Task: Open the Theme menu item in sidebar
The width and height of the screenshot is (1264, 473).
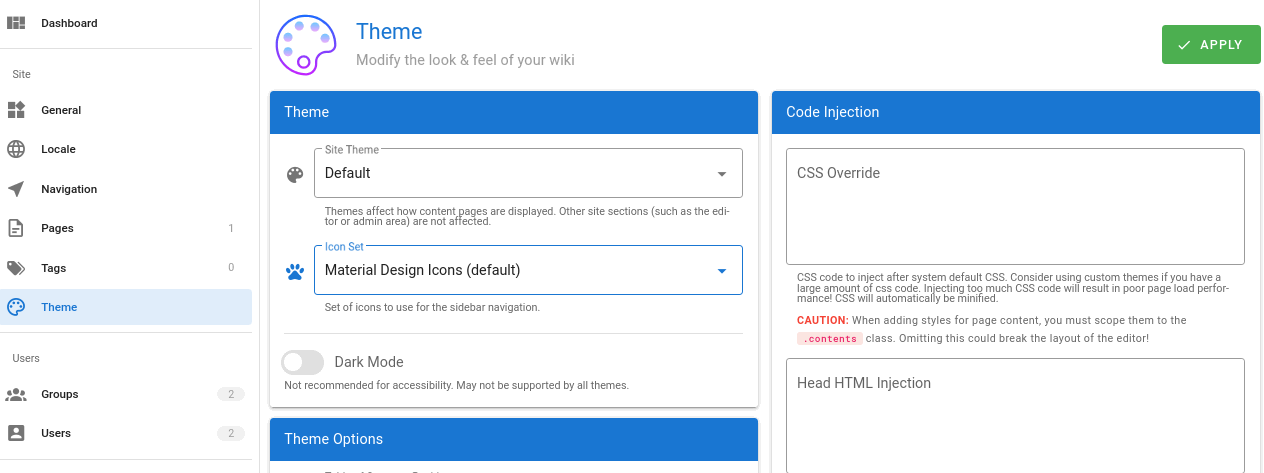Action: tap(59, 307)
